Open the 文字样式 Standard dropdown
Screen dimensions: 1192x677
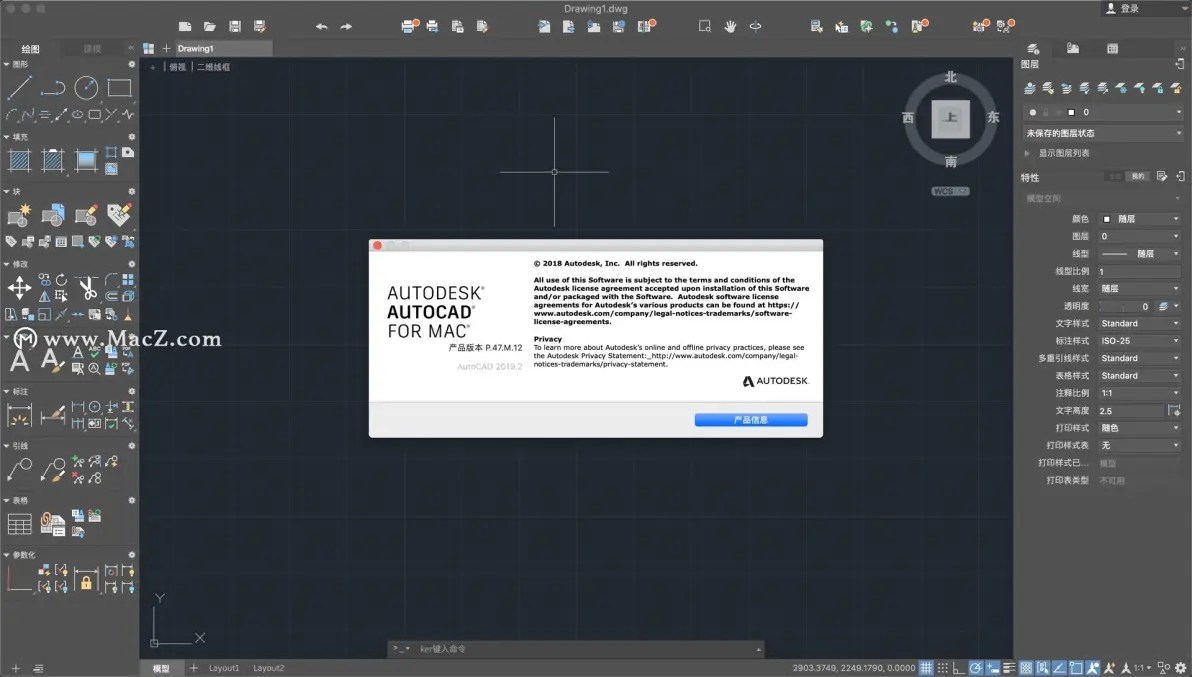pos(1140,324)
